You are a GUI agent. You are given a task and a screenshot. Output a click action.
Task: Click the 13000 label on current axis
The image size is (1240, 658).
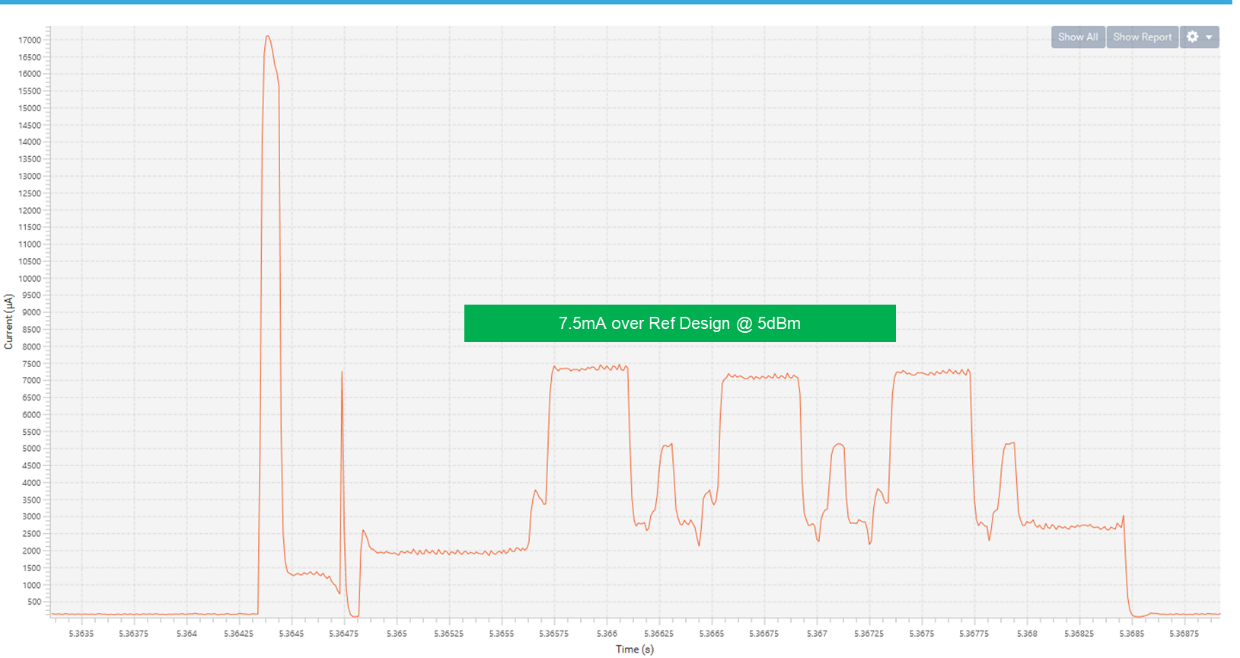click(x=29, y=176)
